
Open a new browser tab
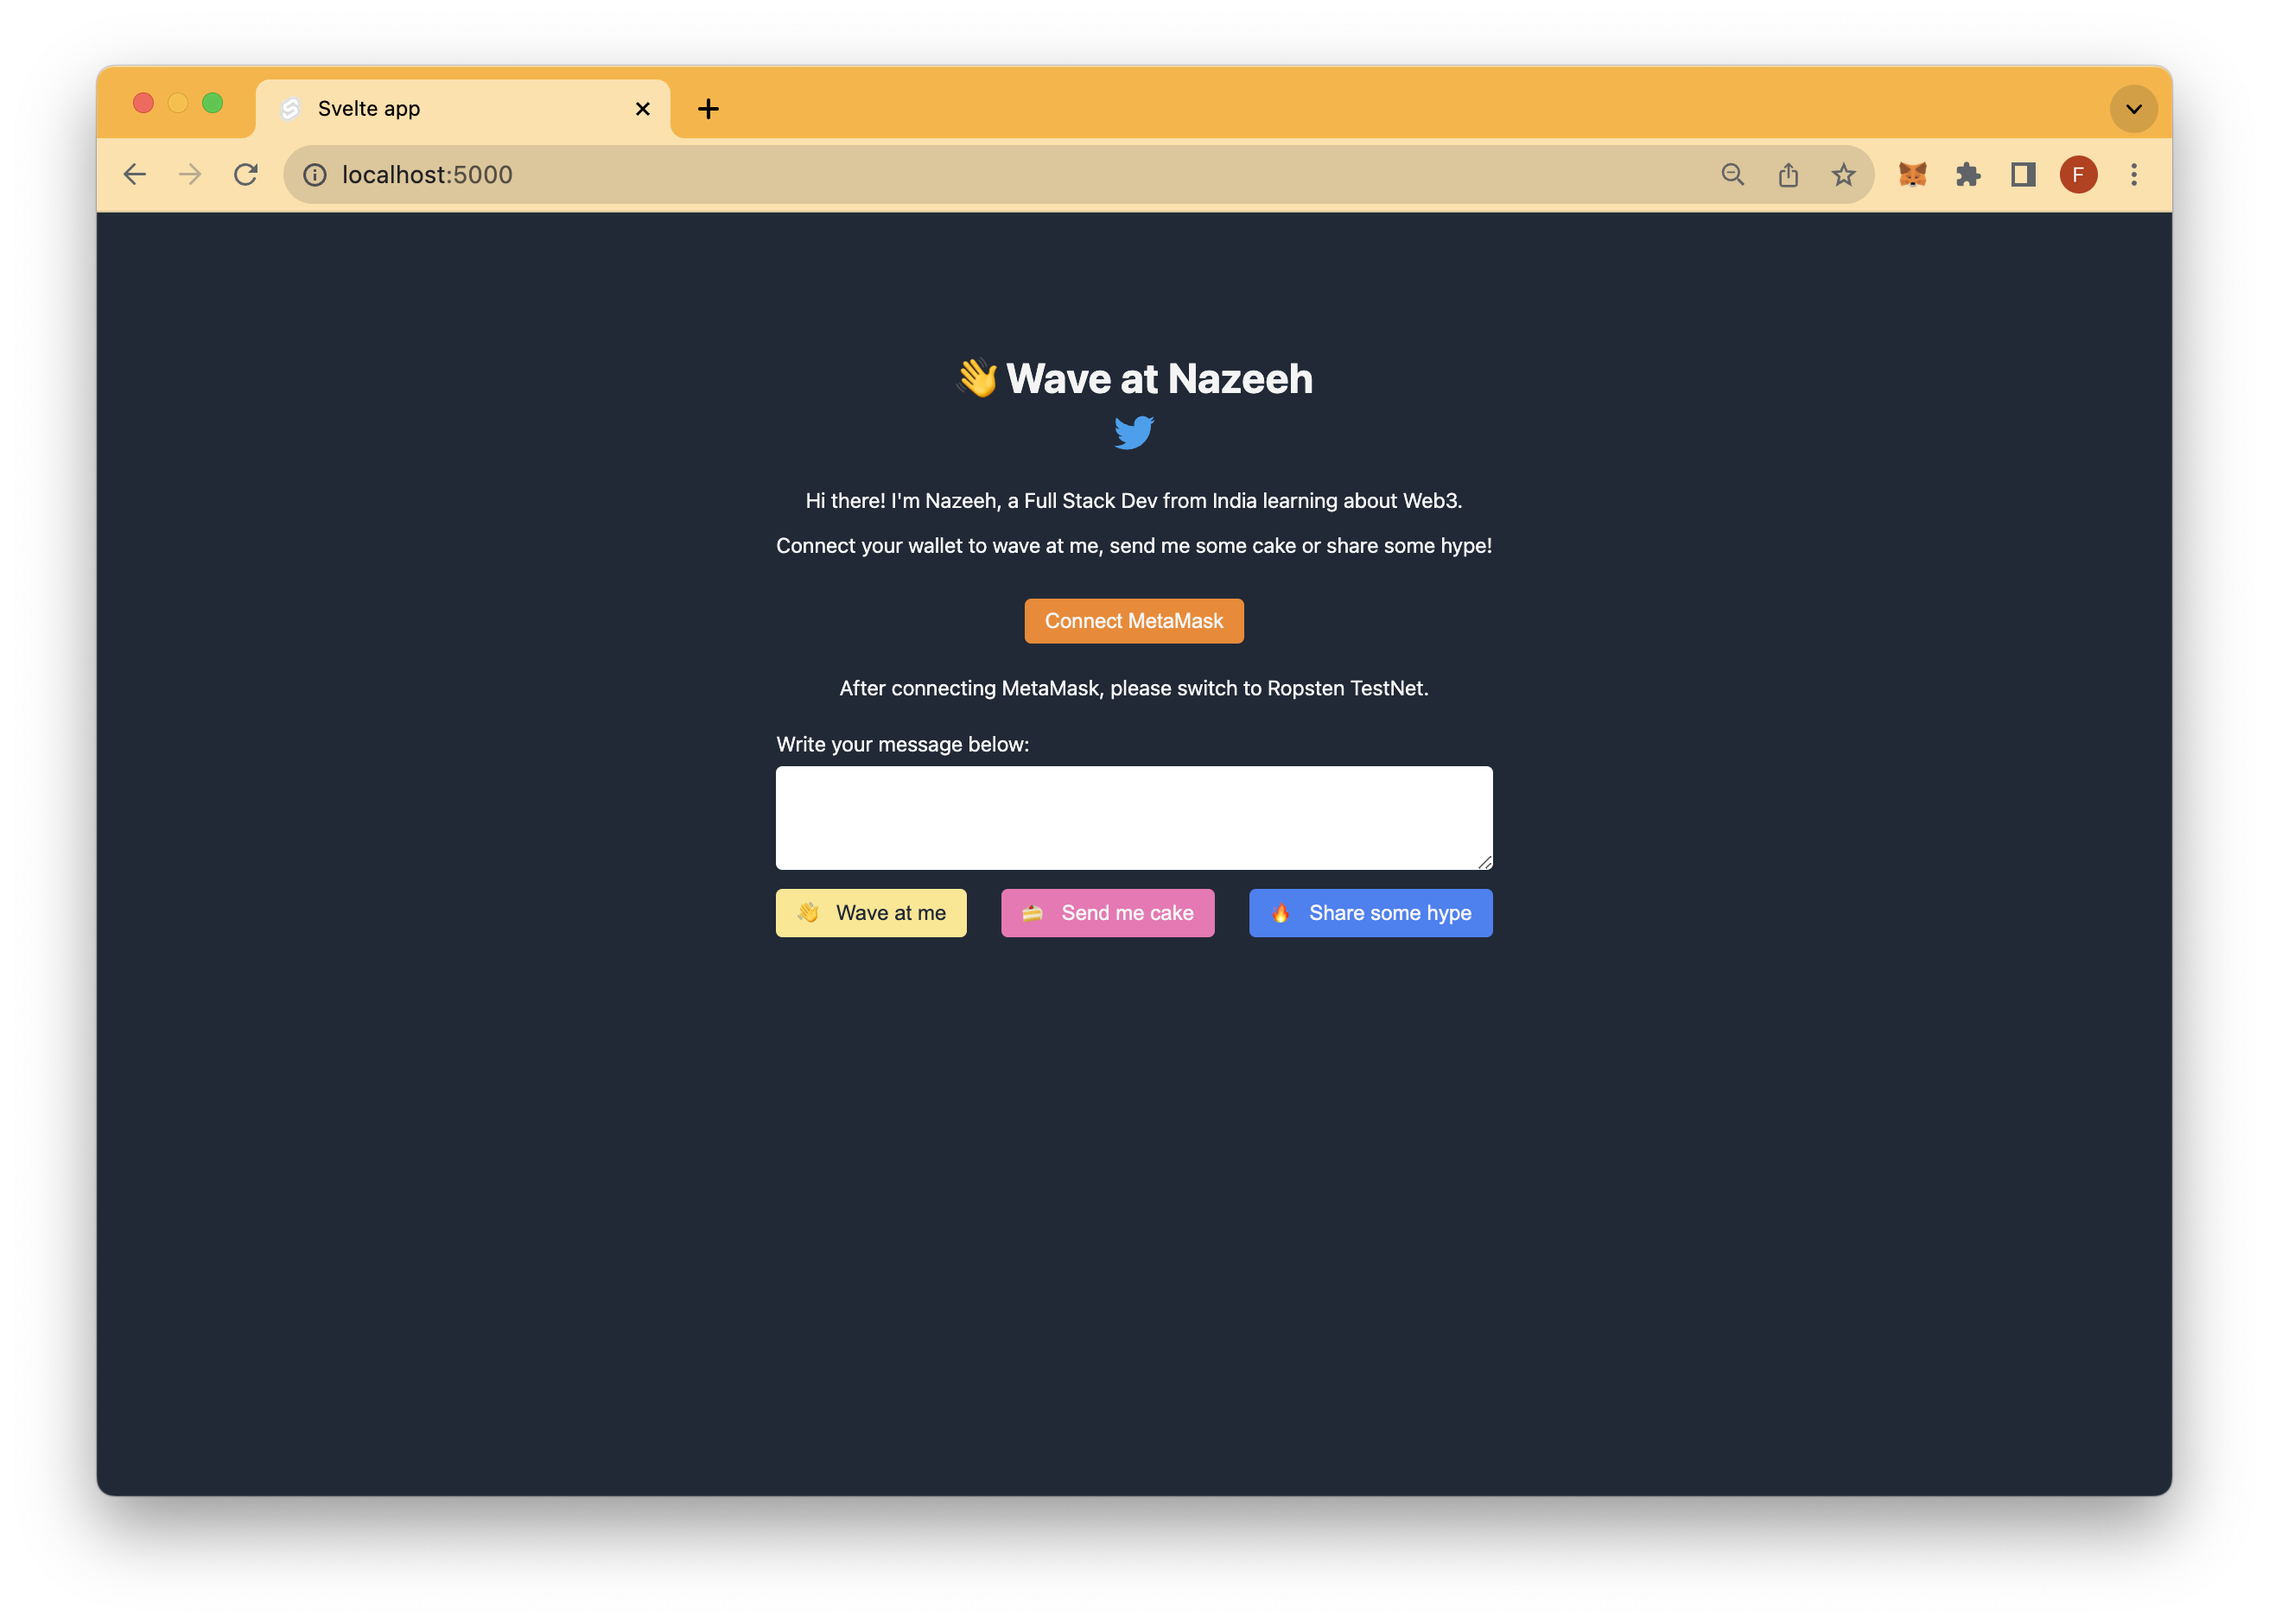(x=708, y=109)
